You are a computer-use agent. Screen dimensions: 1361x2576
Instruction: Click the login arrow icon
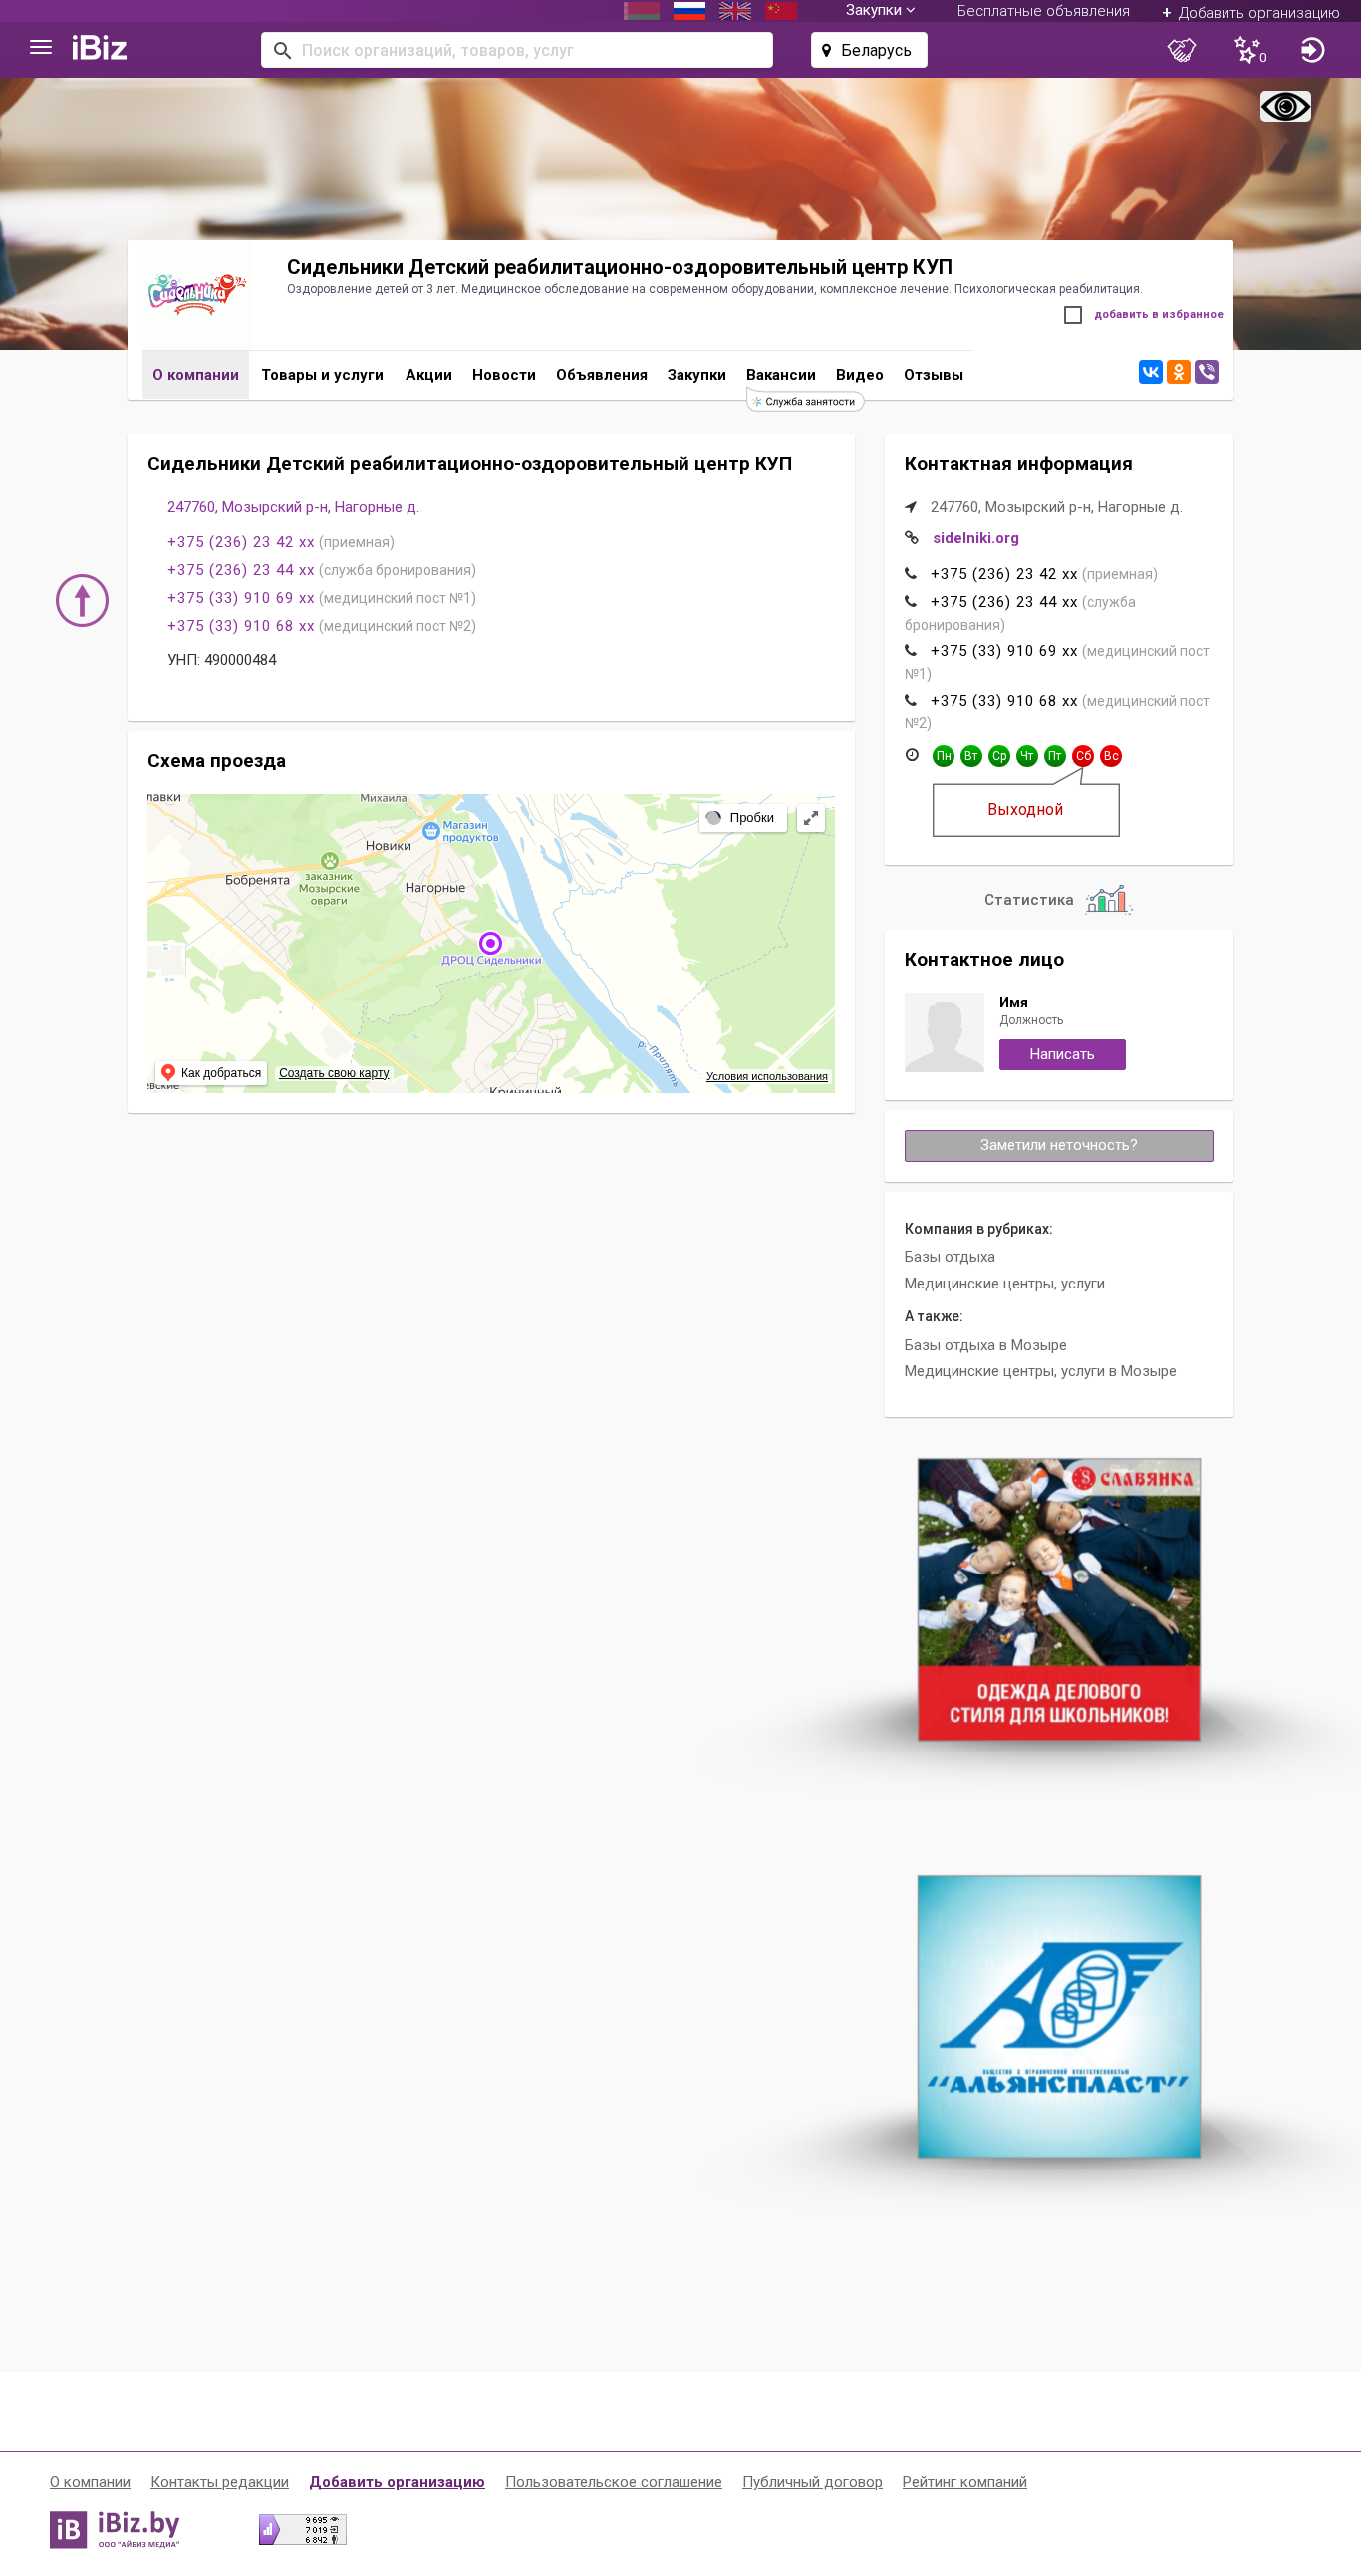[1312, 49]
